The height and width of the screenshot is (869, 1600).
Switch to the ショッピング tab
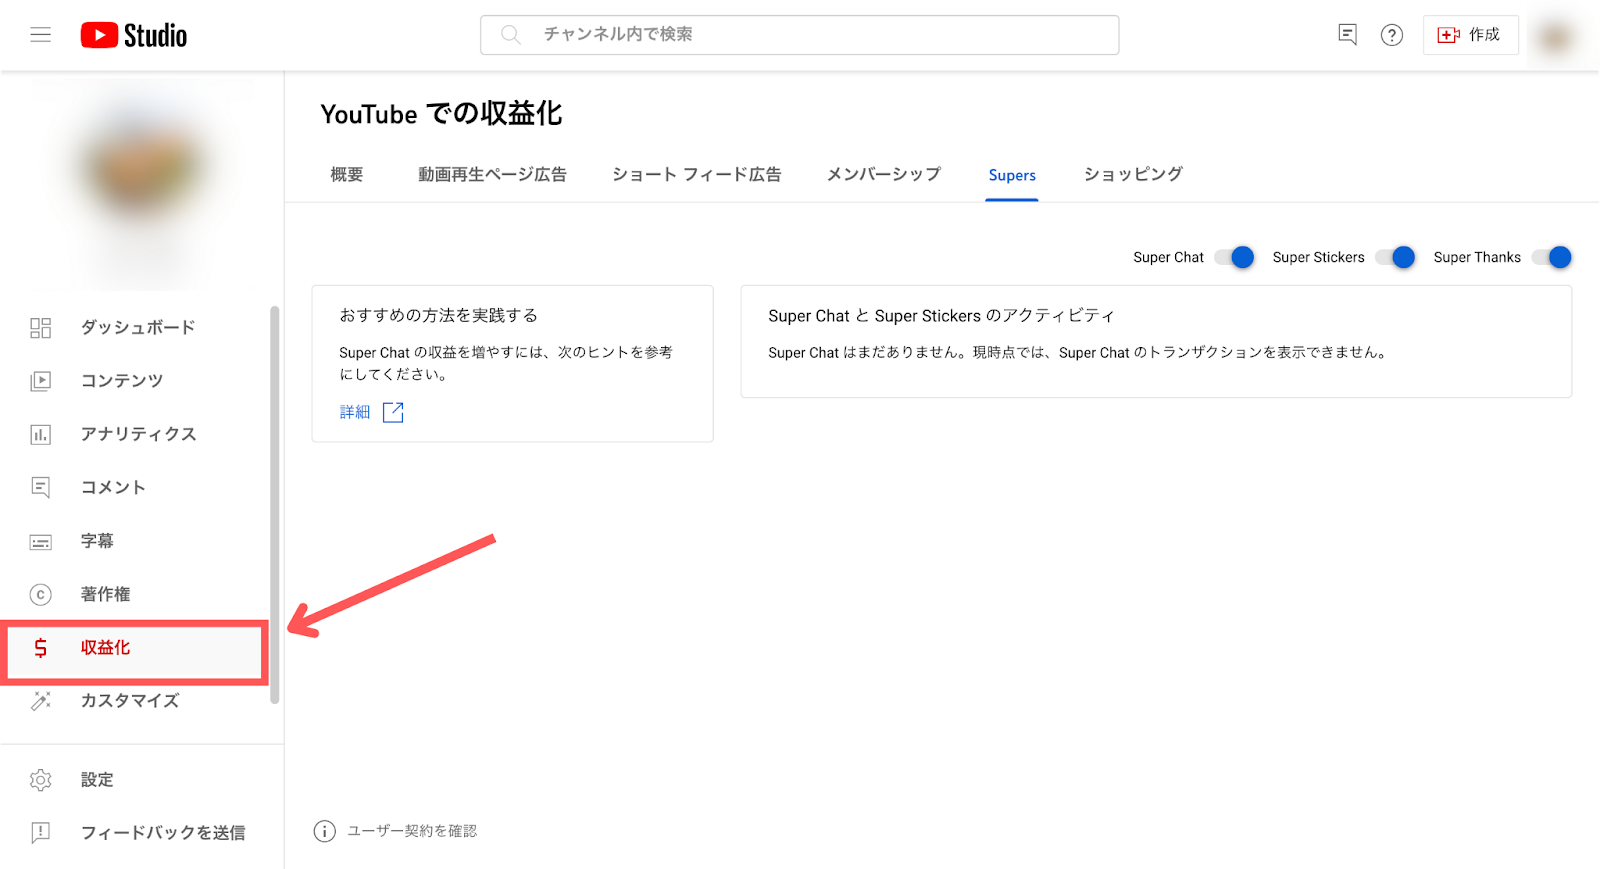1133,175
